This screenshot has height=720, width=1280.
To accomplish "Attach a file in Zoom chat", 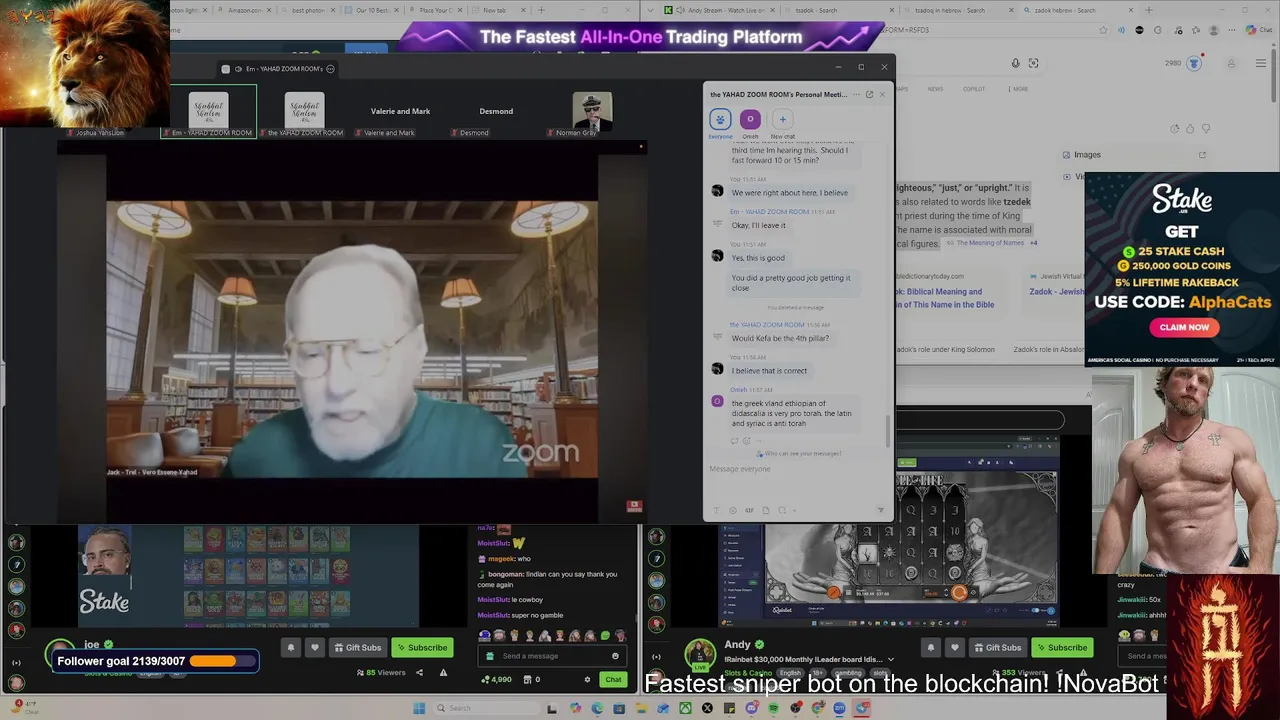I will point(766,510).
